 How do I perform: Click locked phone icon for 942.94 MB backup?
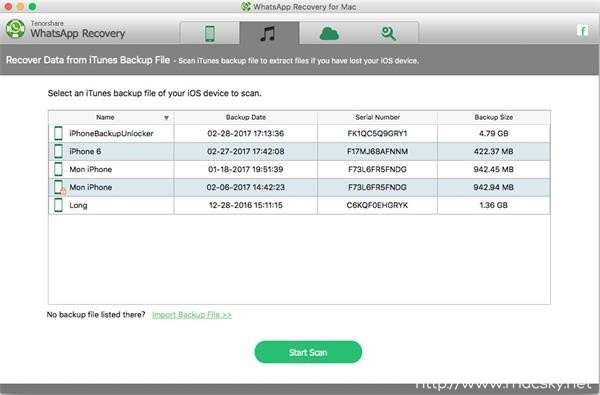click(59, 188)
